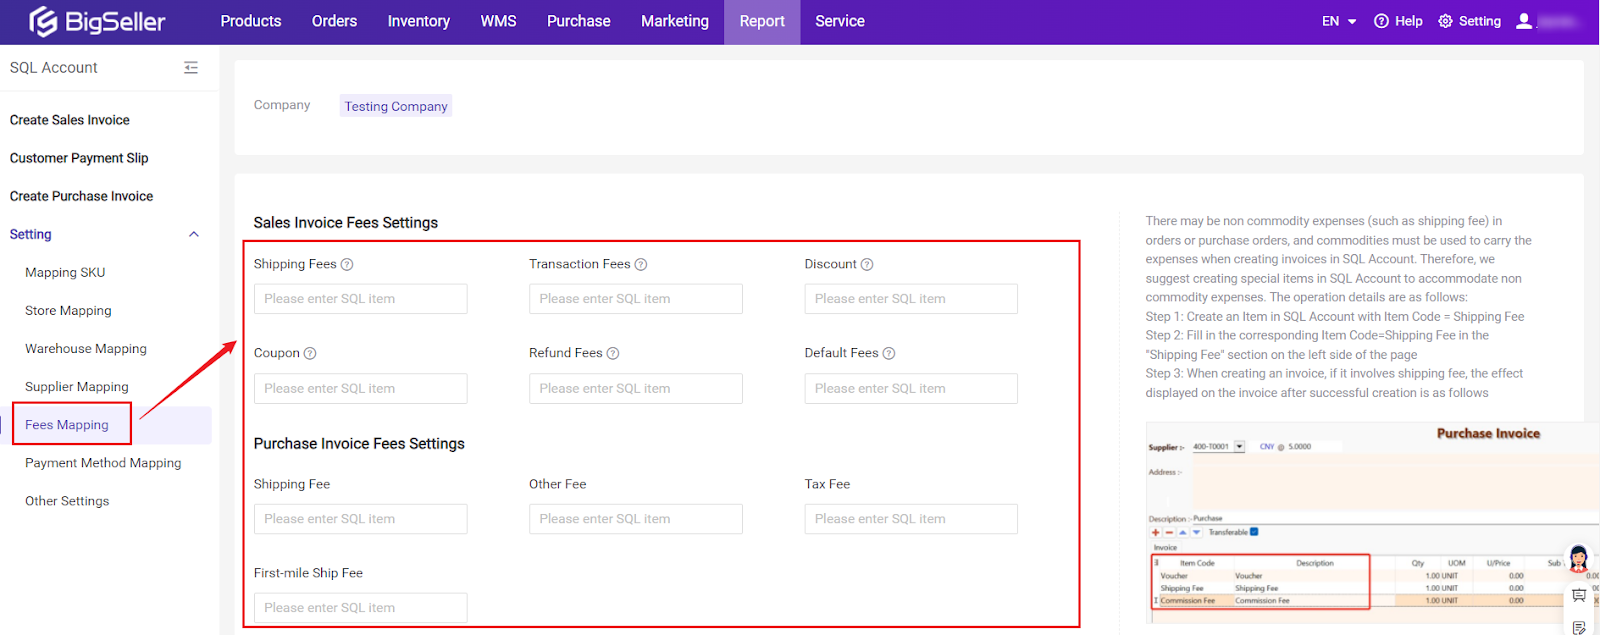Open the Report menu
The height and width of the screenshot is (635, 1600).
click(x=762, y=21)
